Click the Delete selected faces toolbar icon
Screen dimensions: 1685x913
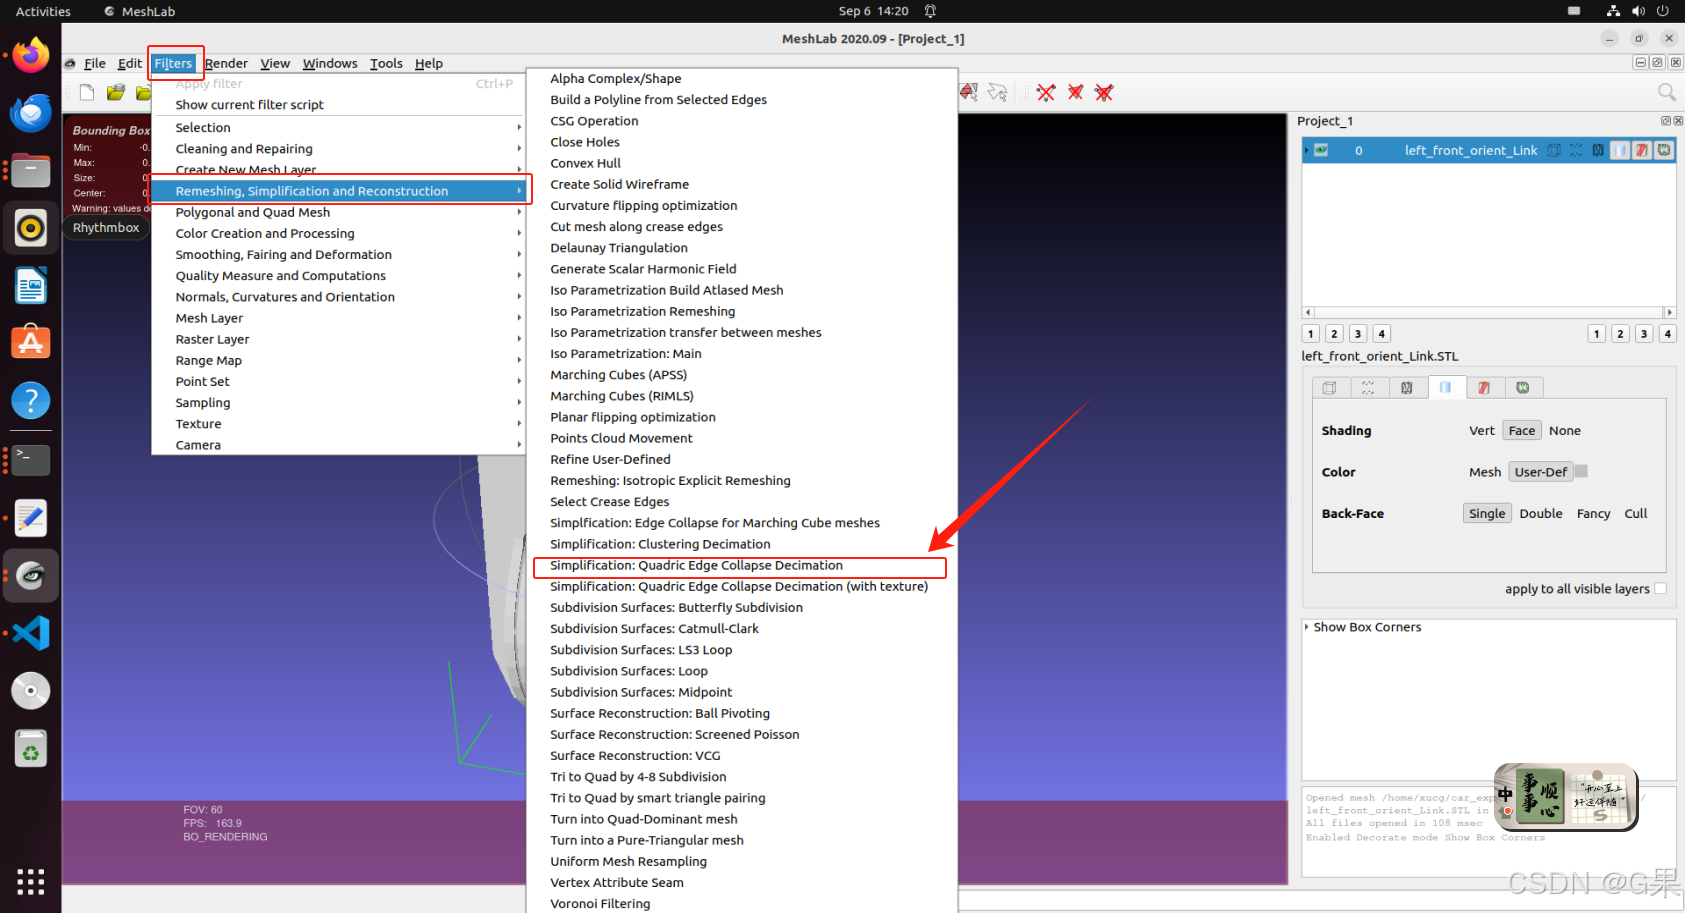coord(1075,92)
